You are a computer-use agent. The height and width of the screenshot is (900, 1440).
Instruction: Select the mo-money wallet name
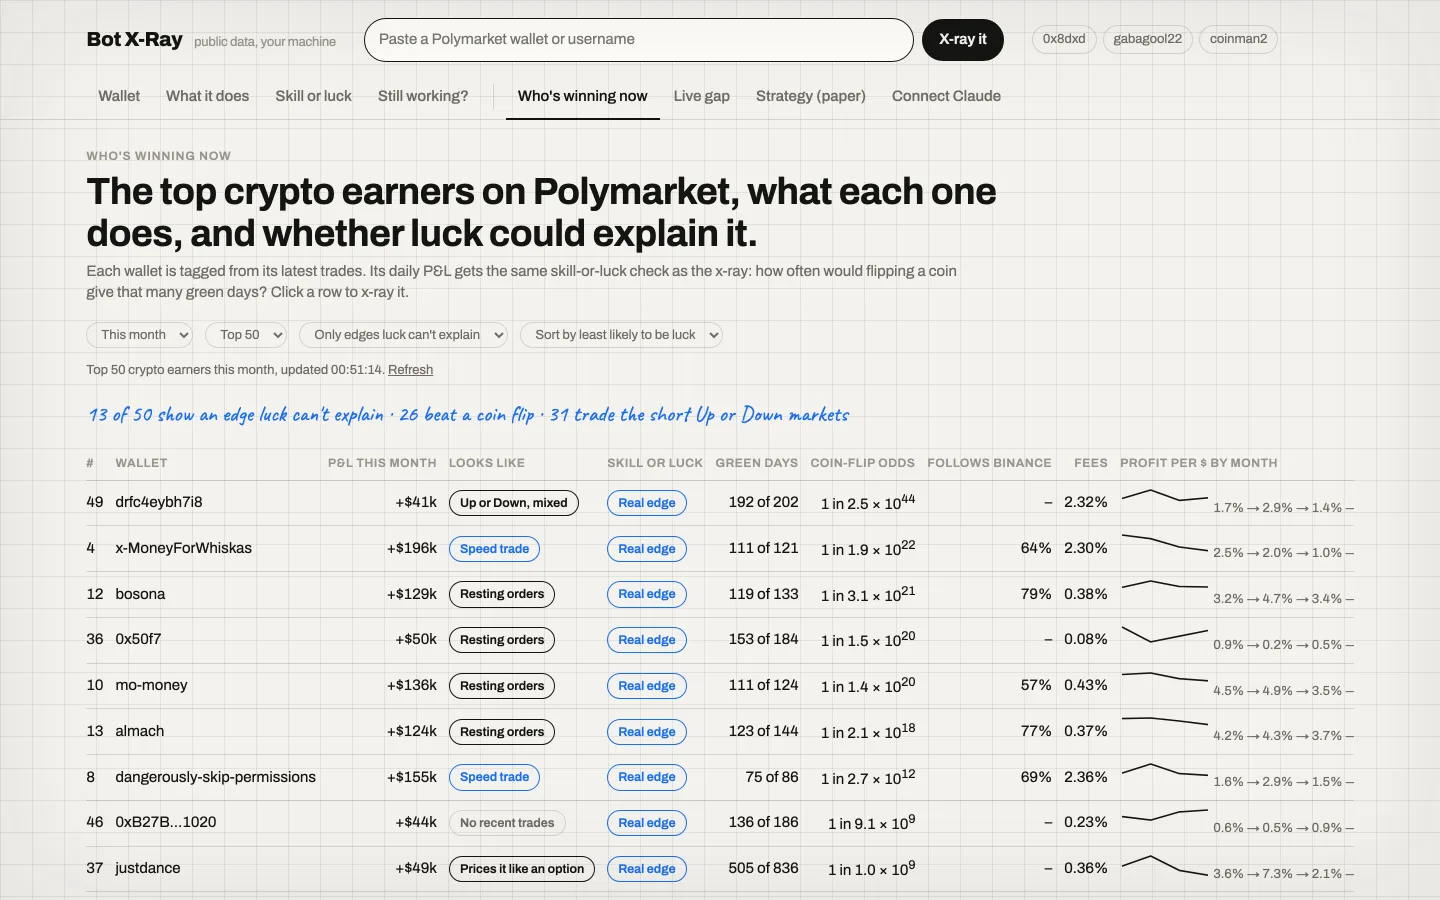click(151, 685)
